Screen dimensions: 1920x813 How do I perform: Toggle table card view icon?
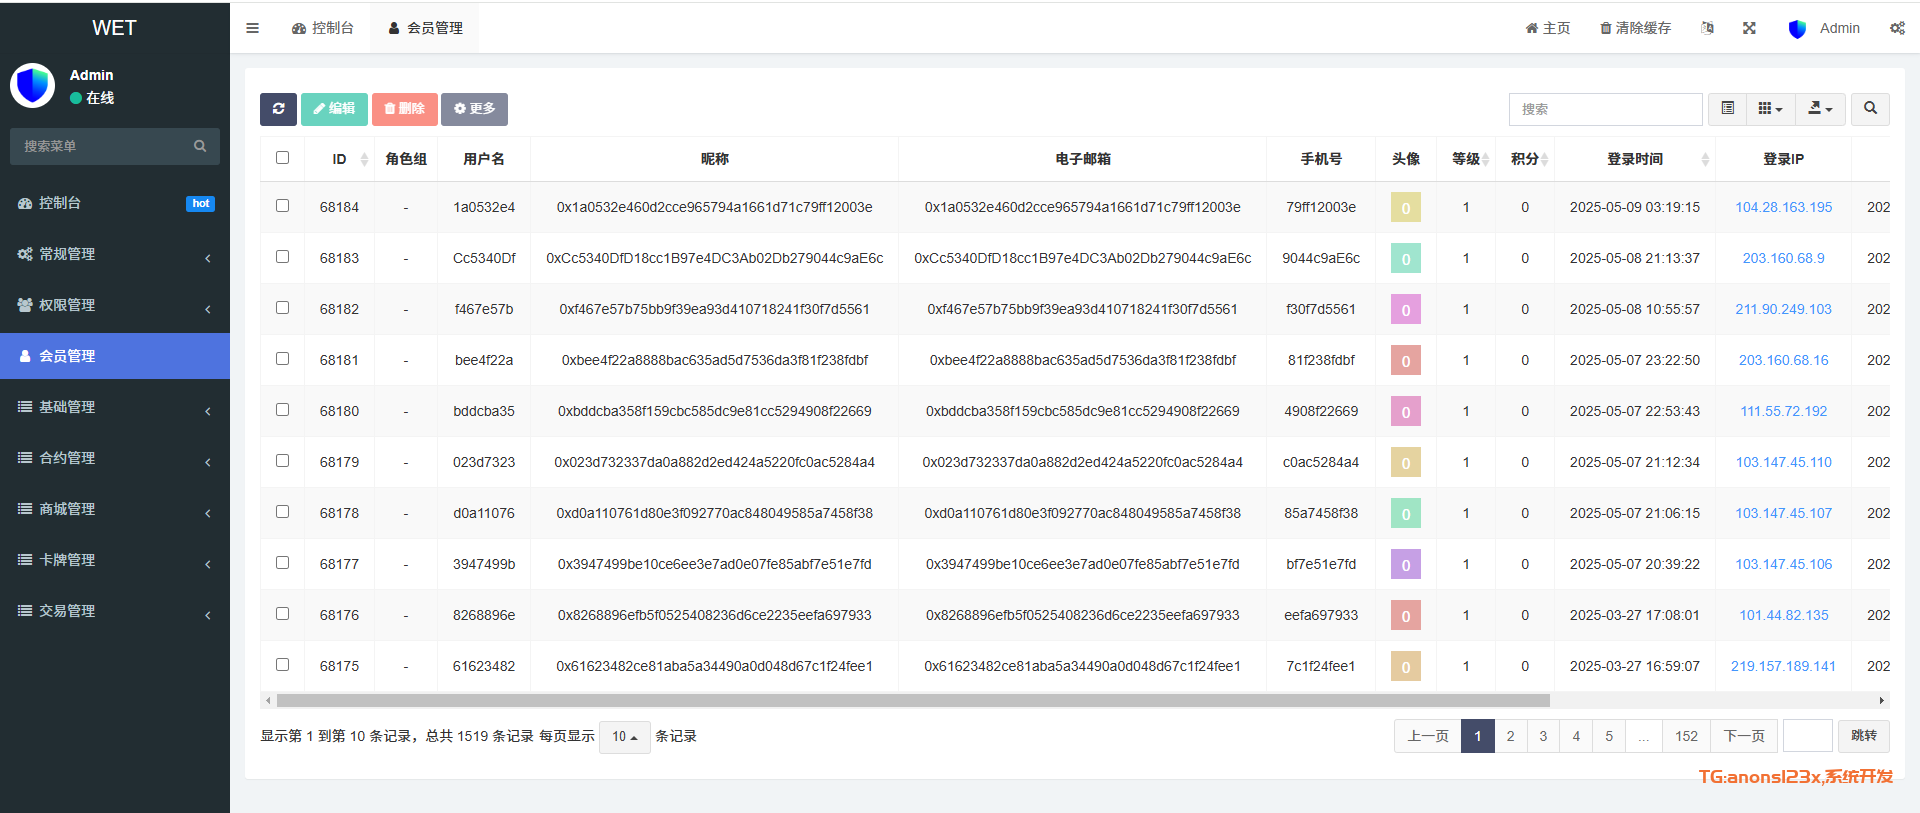tap(1727, 109)
